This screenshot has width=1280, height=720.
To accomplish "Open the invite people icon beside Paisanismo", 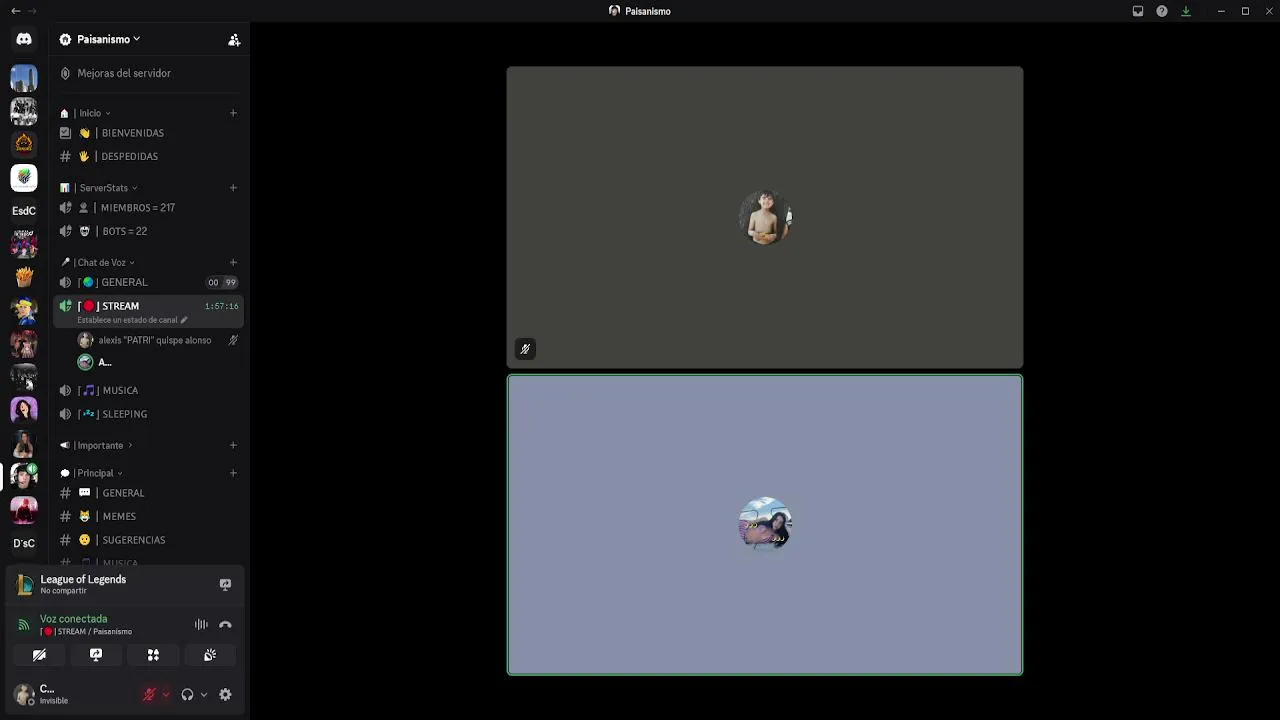I will (x=234, y=40).
